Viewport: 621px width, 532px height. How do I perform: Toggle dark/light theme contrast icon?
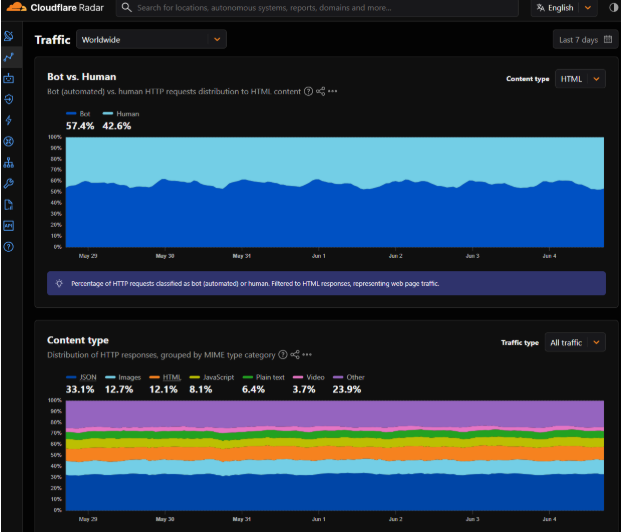tap(613, 8)
